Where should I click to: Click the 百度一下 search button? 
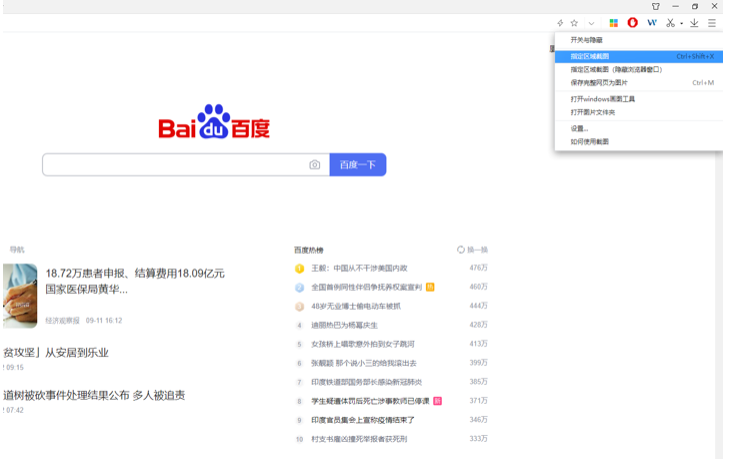(358, 164)
